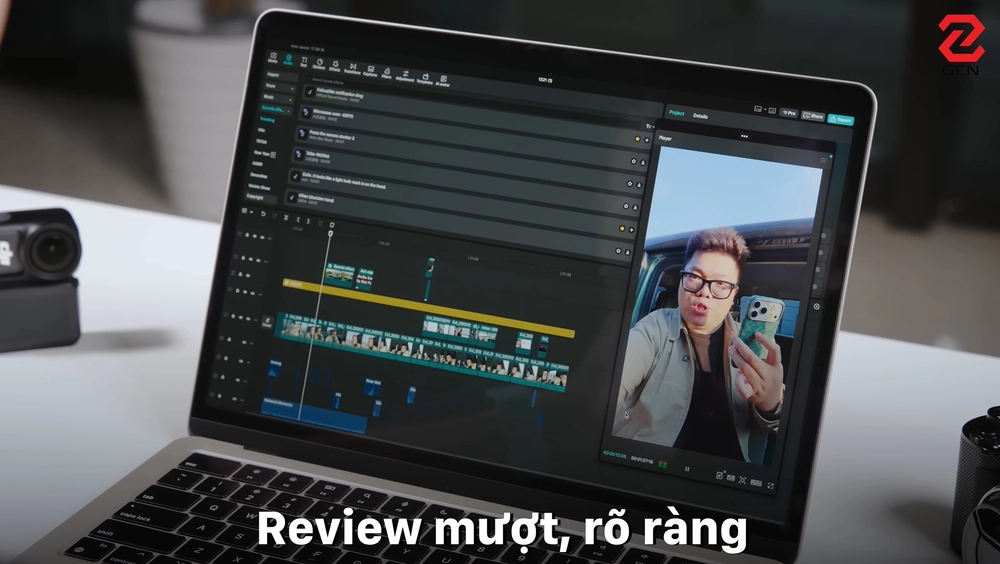Select the Trending sound category

(268, 120)
